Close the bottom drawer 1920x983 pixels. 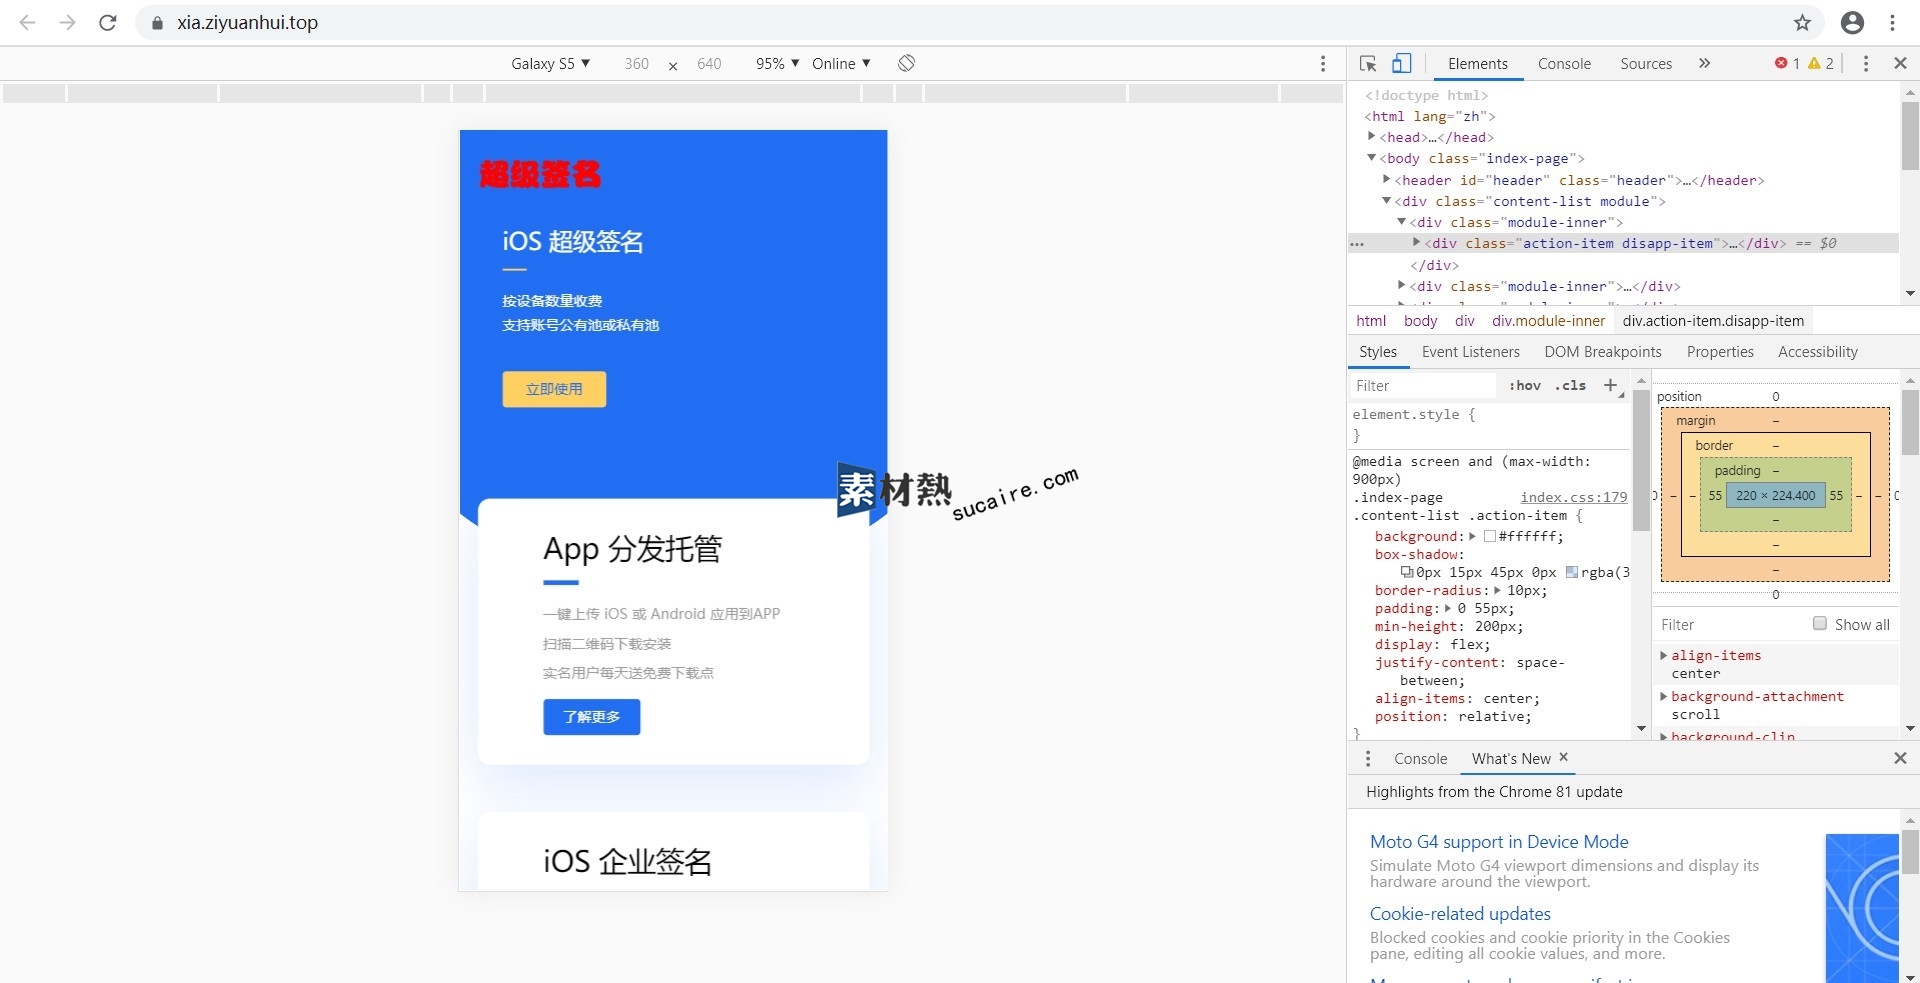point(1900,758)
